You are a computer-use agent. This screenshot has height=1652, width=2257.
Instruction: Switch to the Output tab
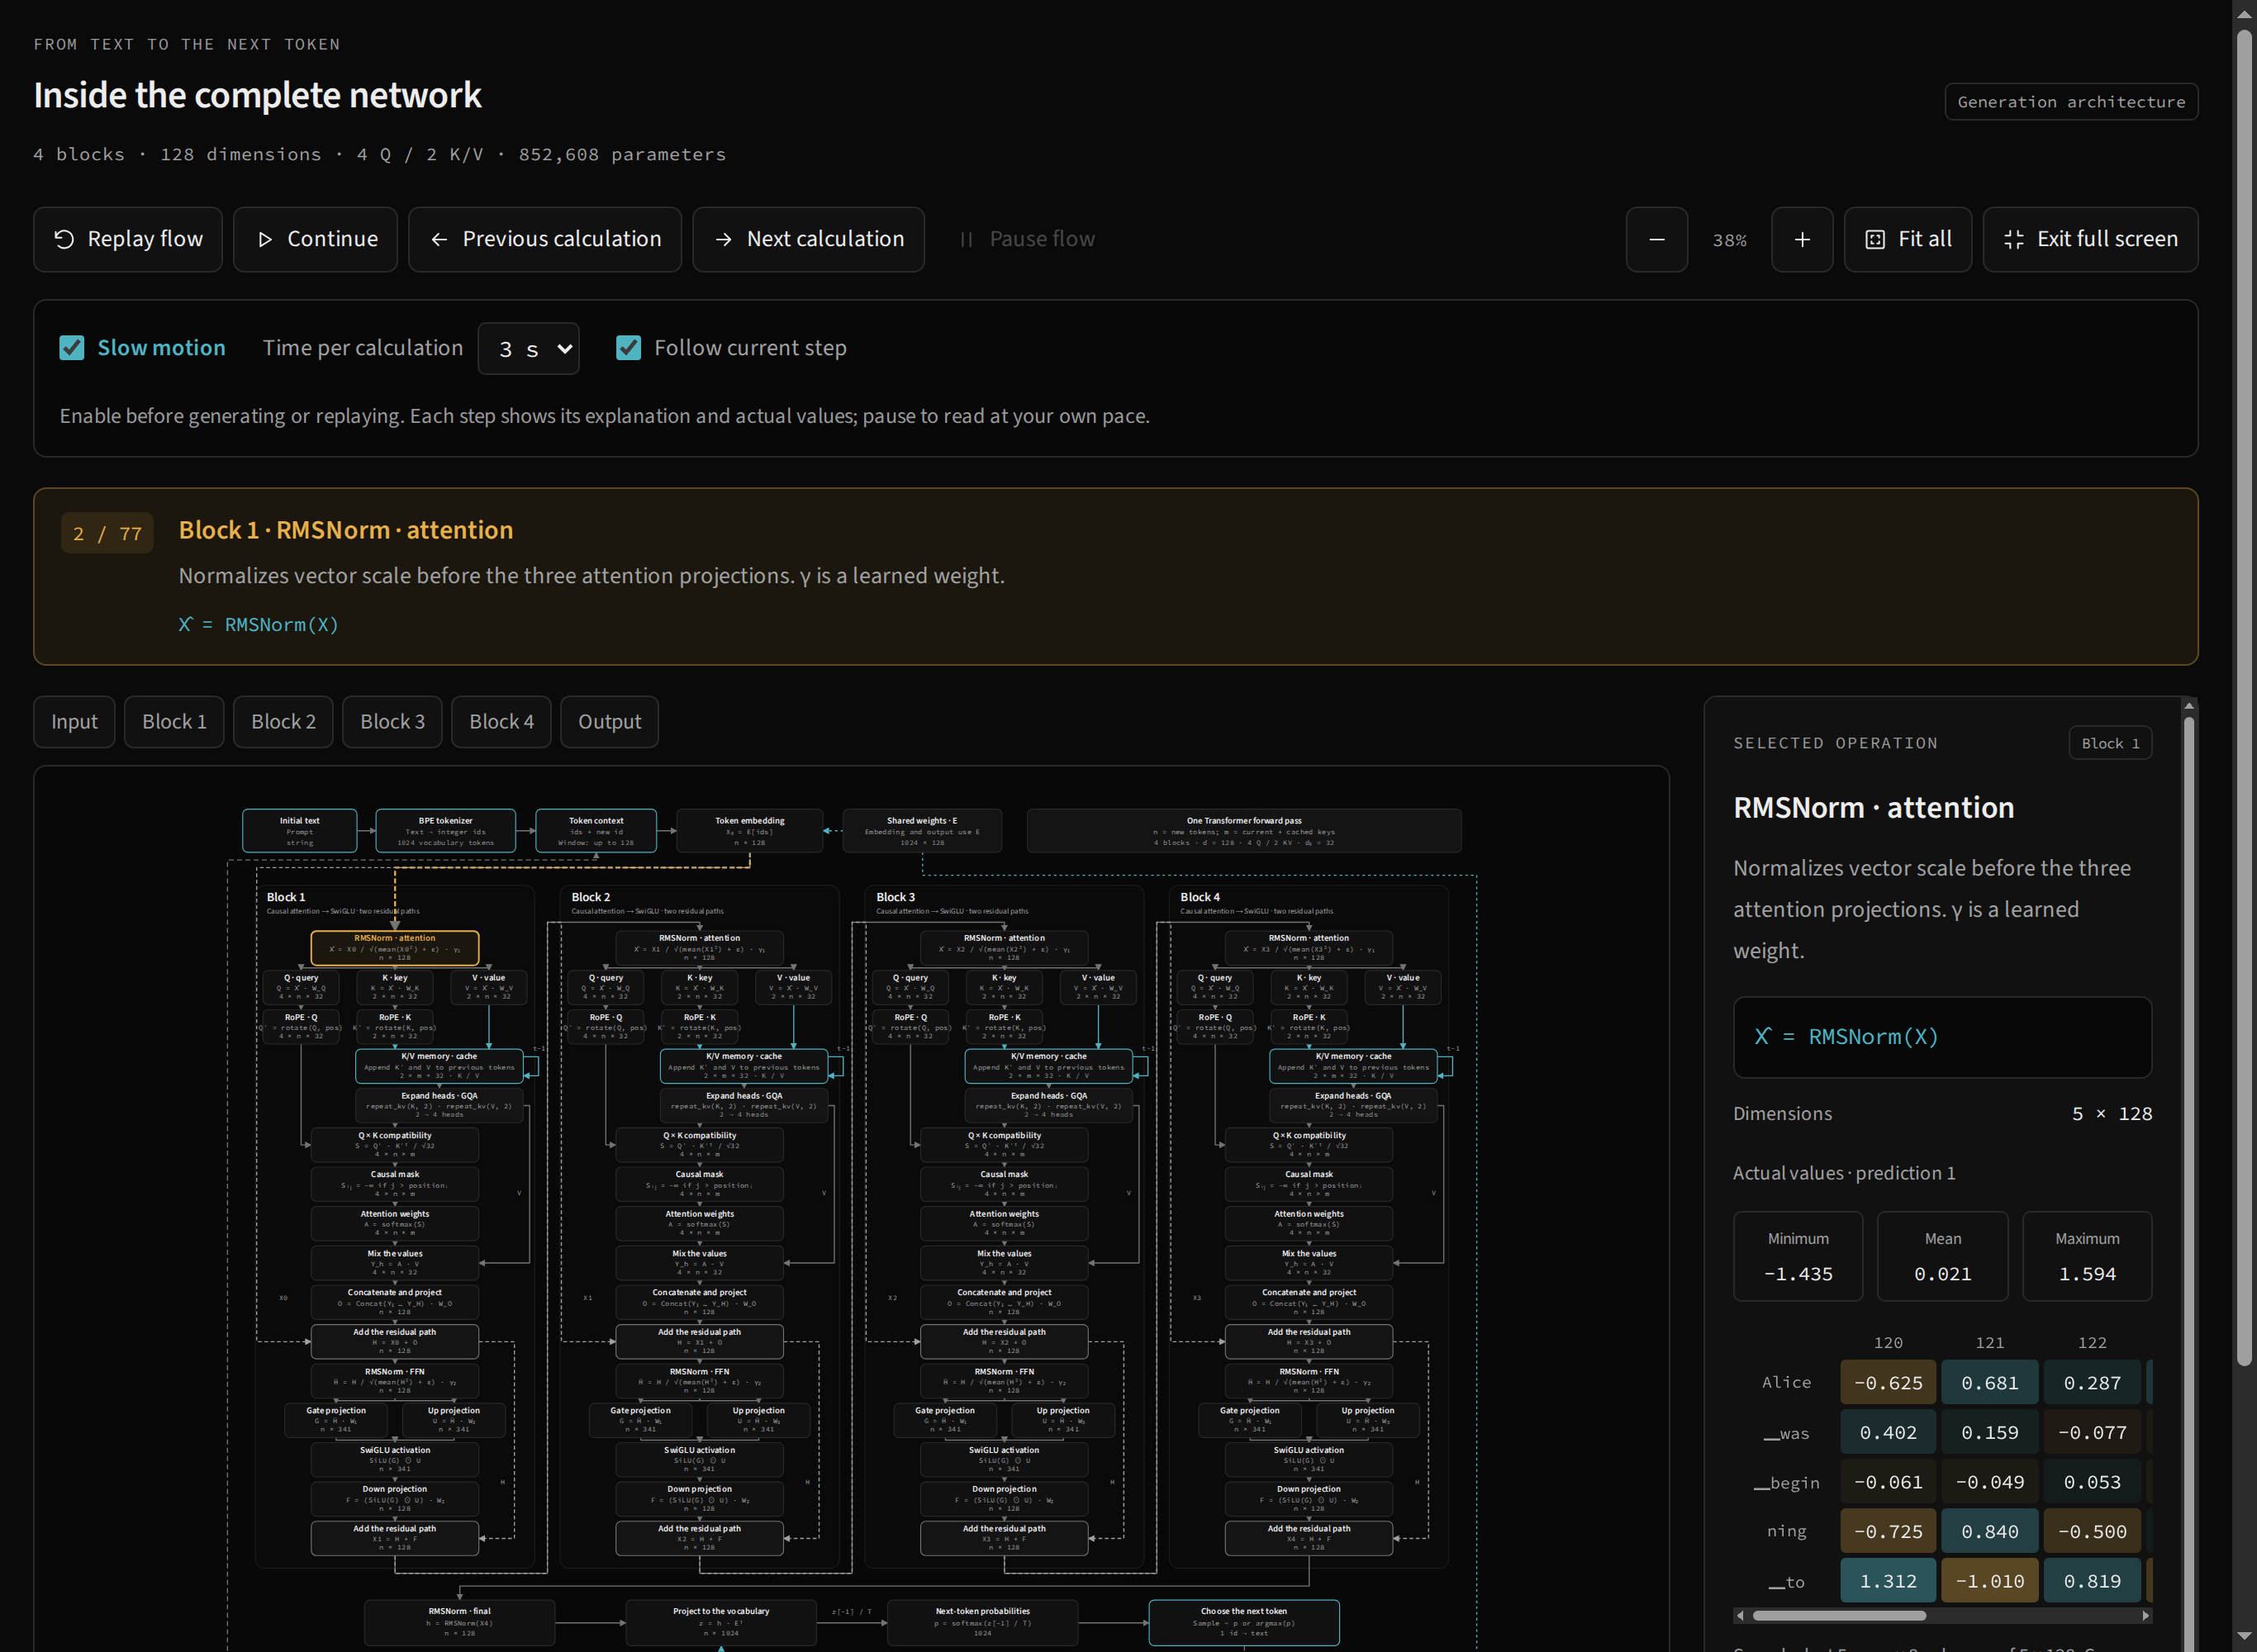click(x=609, y=721)
